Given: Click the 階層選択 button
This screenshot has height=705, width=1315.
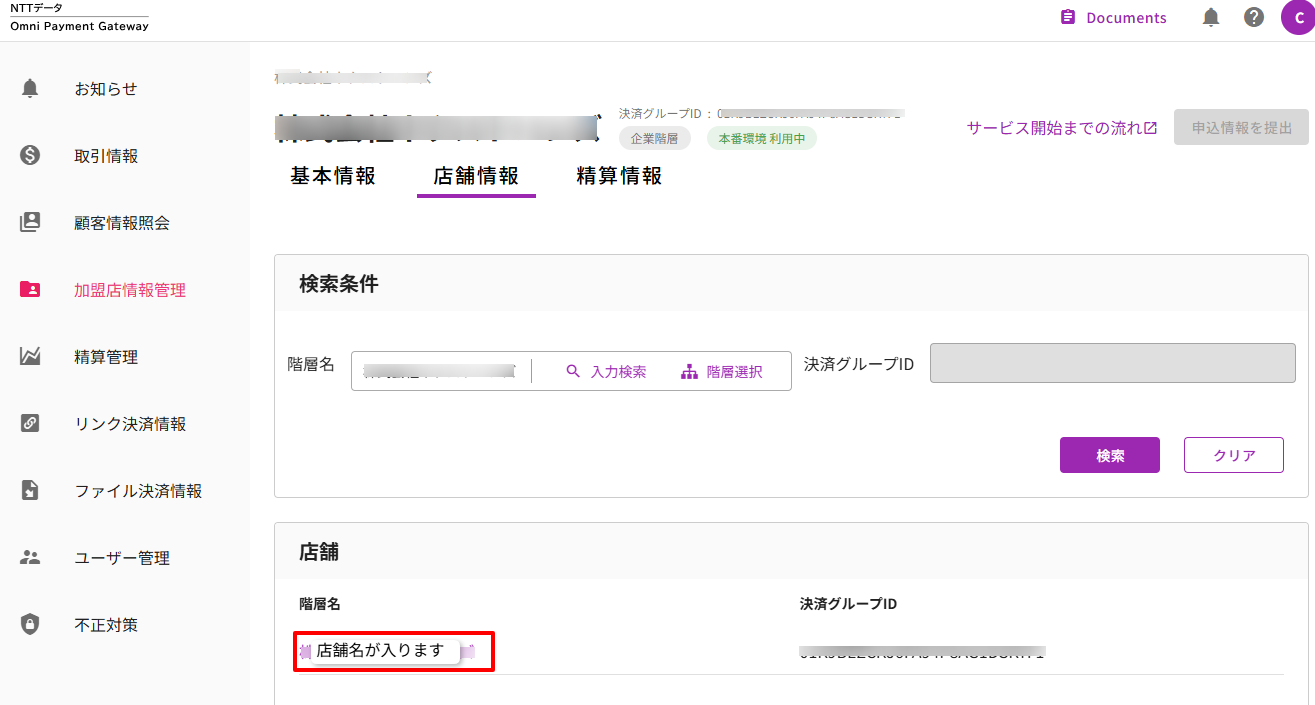Looking at the screenshot, I should (x=721, y=371).
